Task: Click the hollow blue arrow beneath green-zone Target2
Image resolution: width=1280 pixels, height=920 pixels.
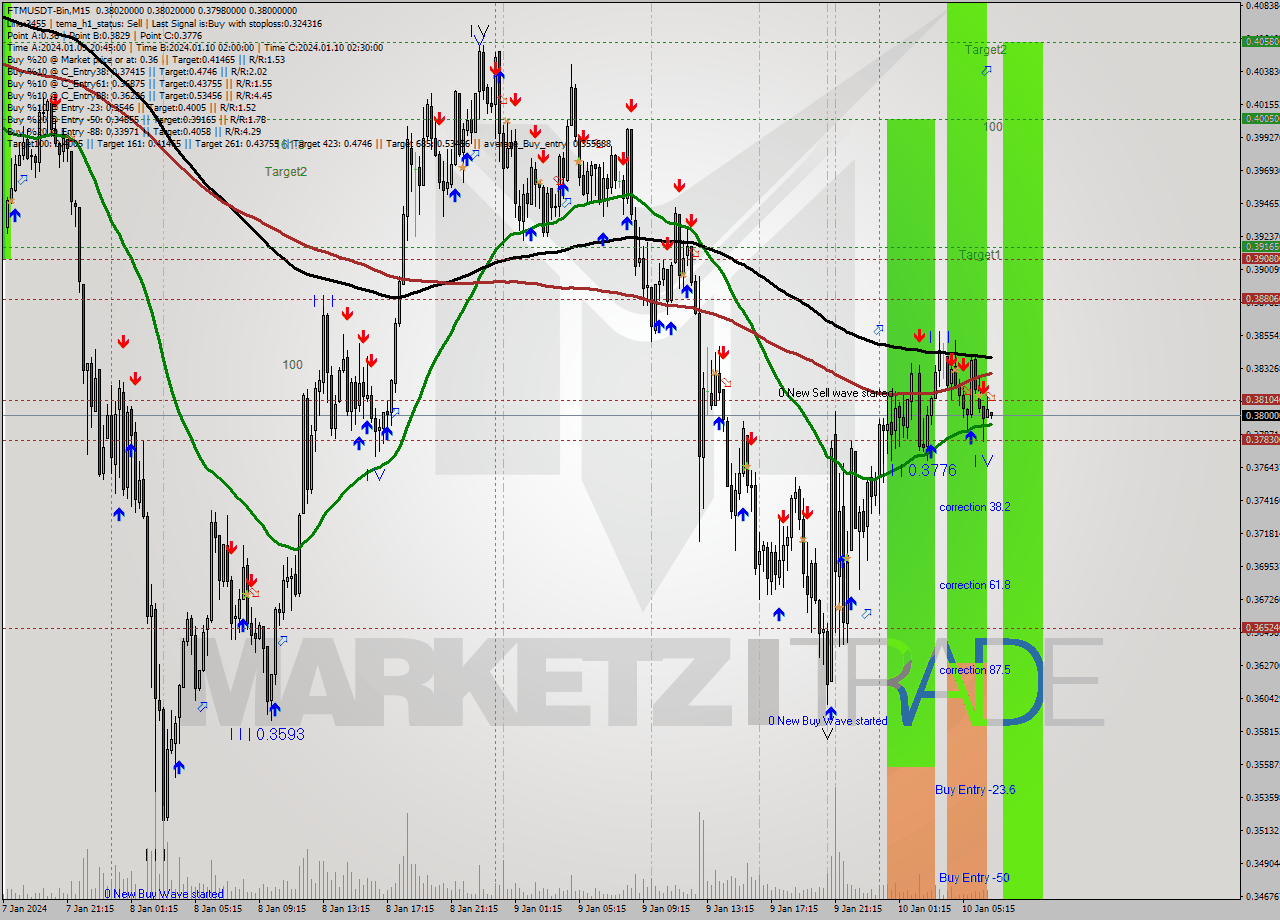Action: pyautogui.click(x=987, y=70)
